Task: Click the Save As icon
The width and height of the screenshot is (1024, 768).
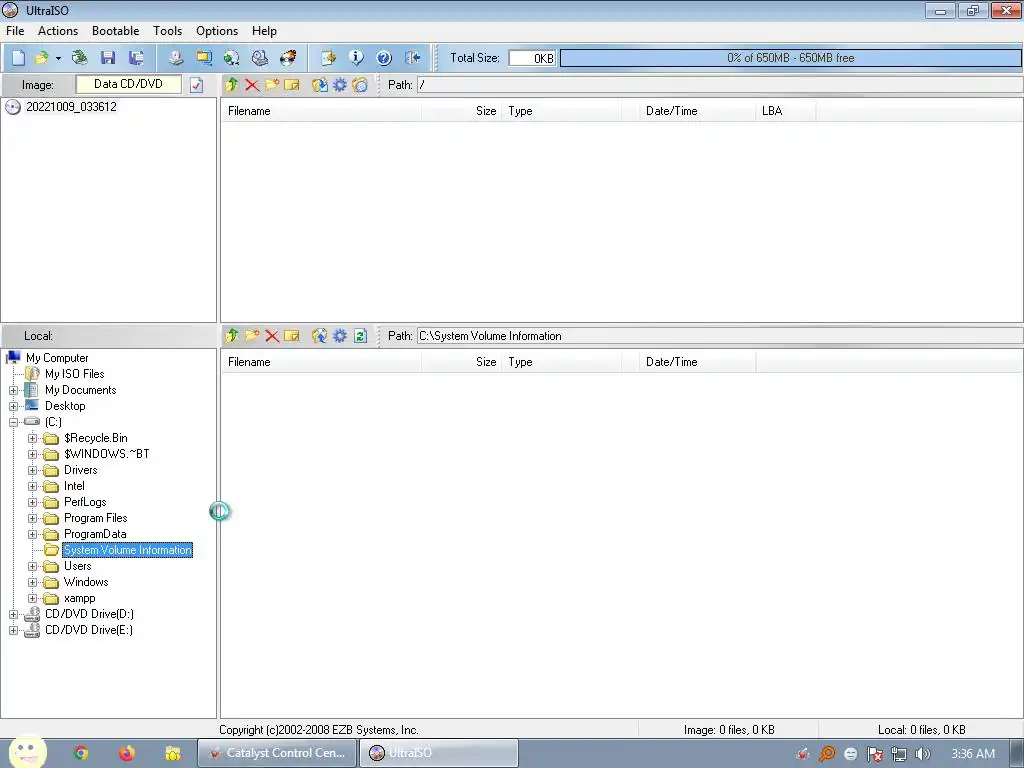Action: [136, 58]
